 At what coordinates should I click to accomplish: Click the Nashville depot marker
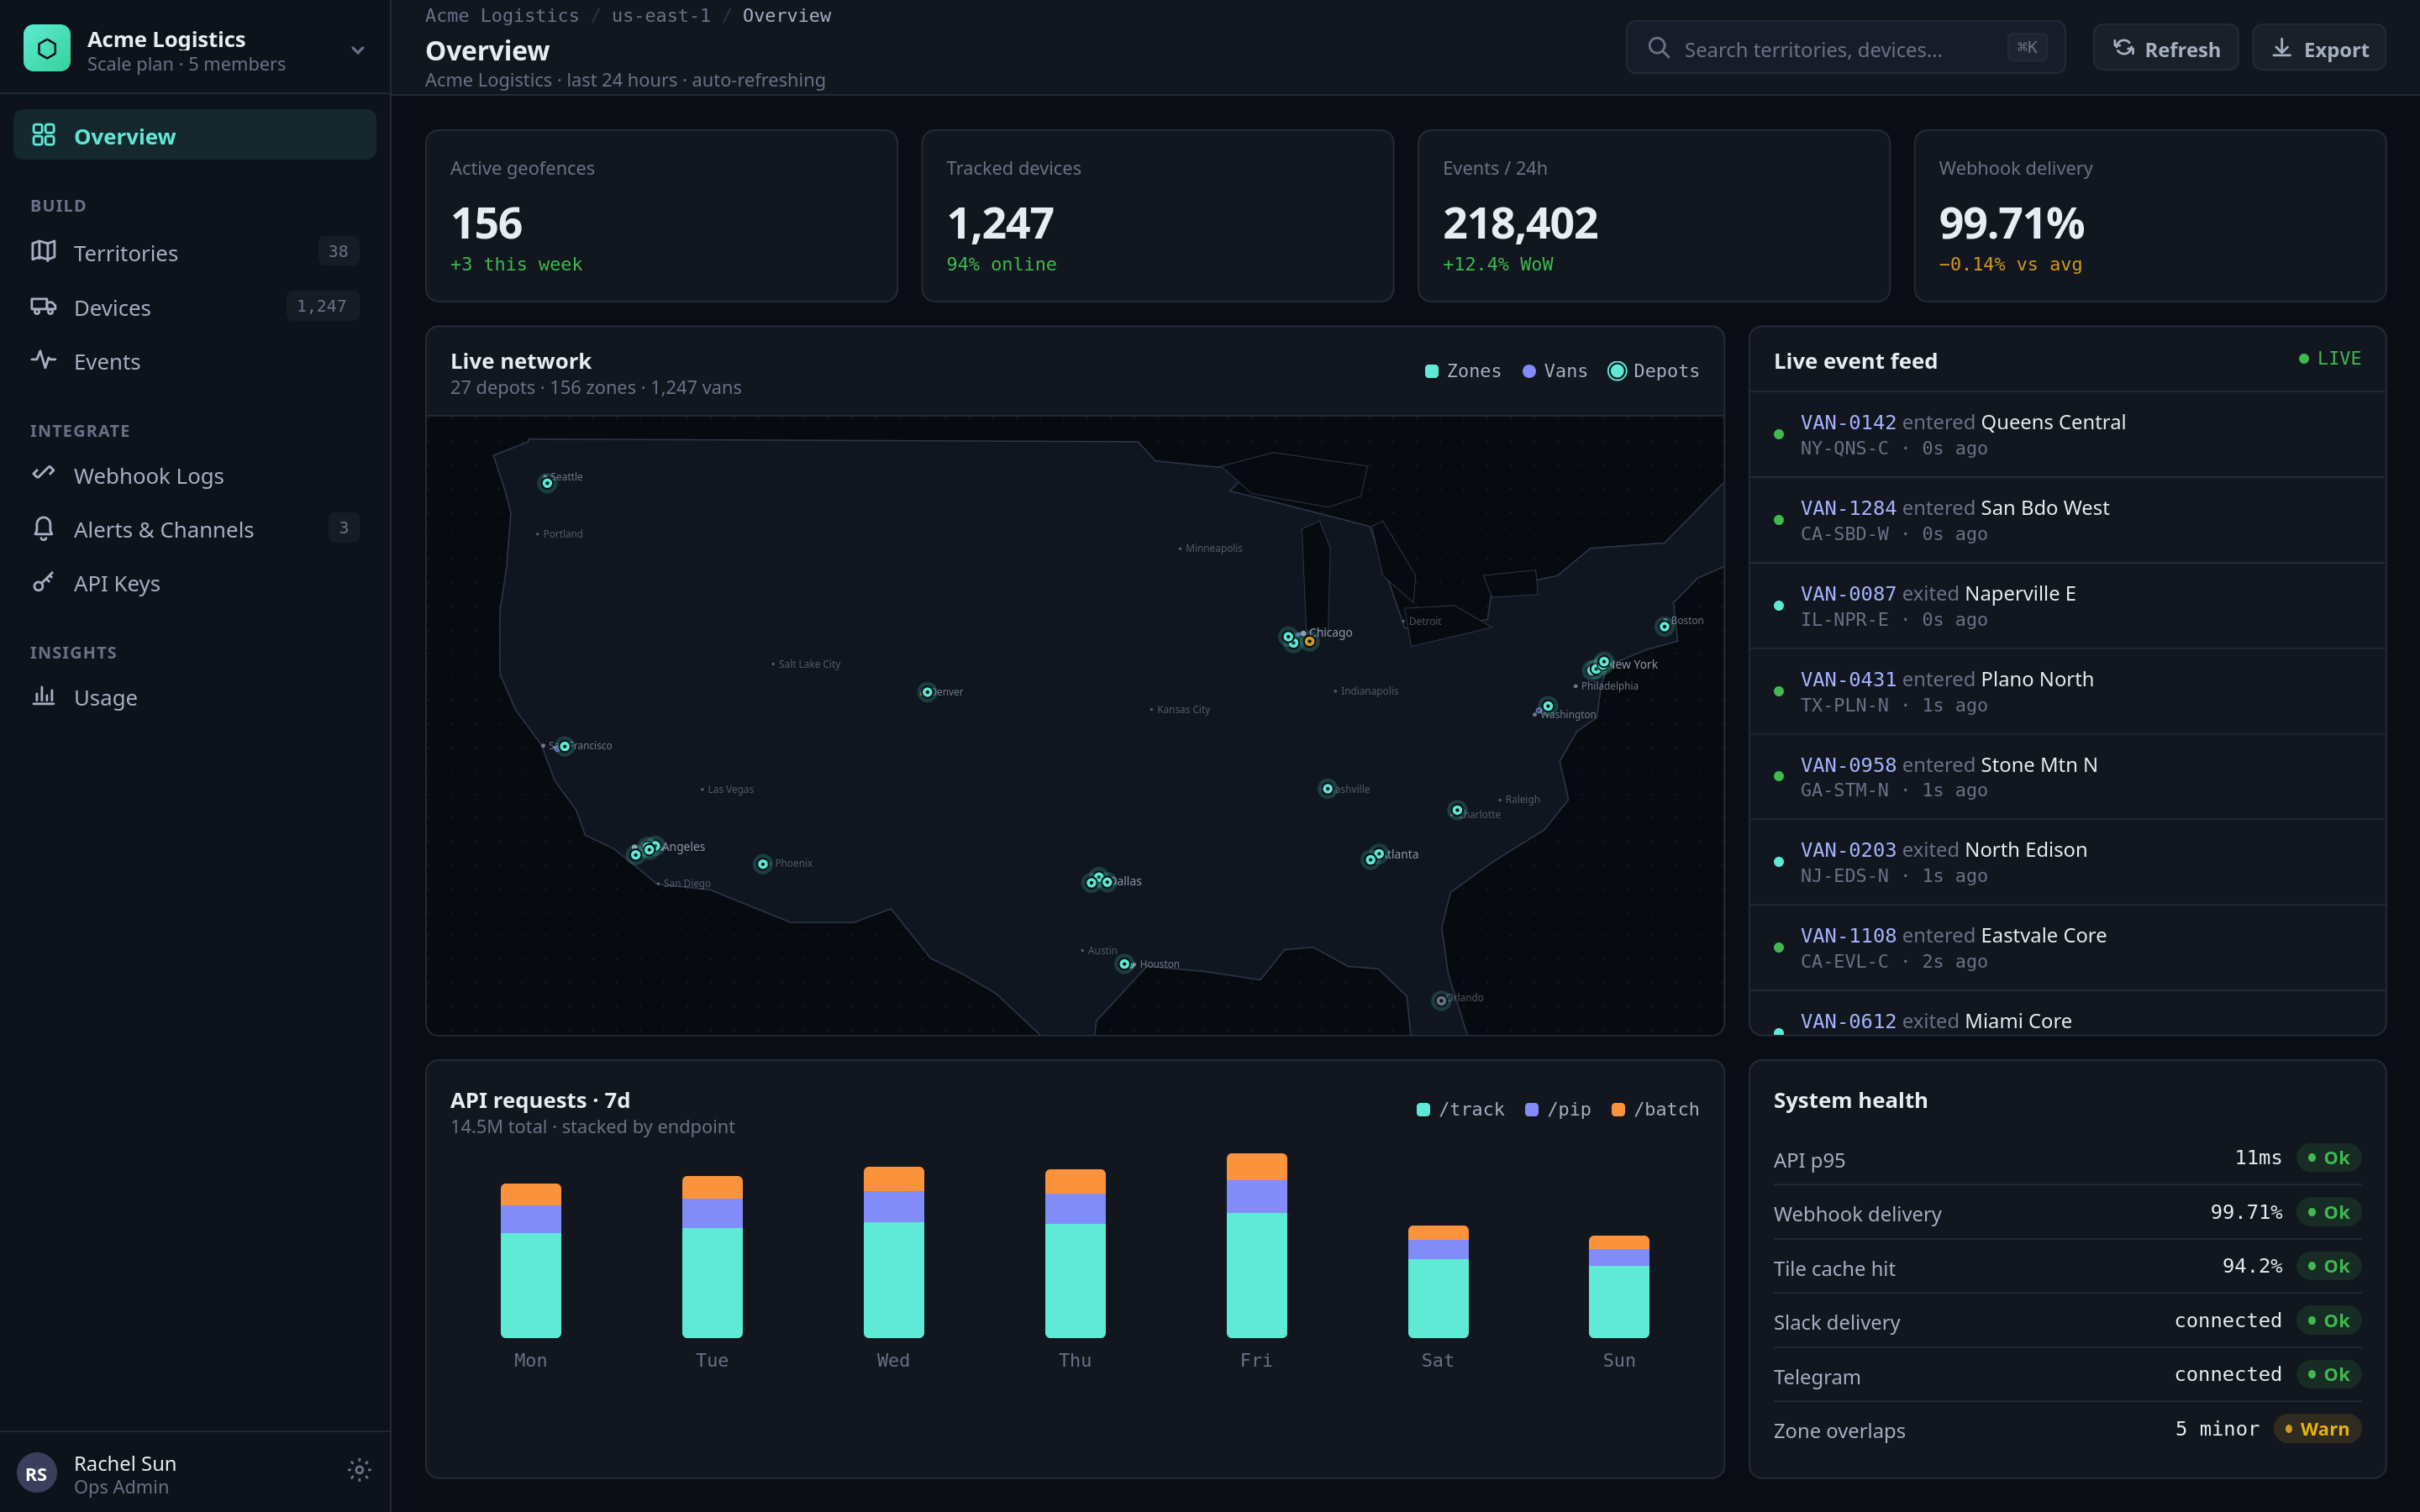click(x=1327, y=789)
